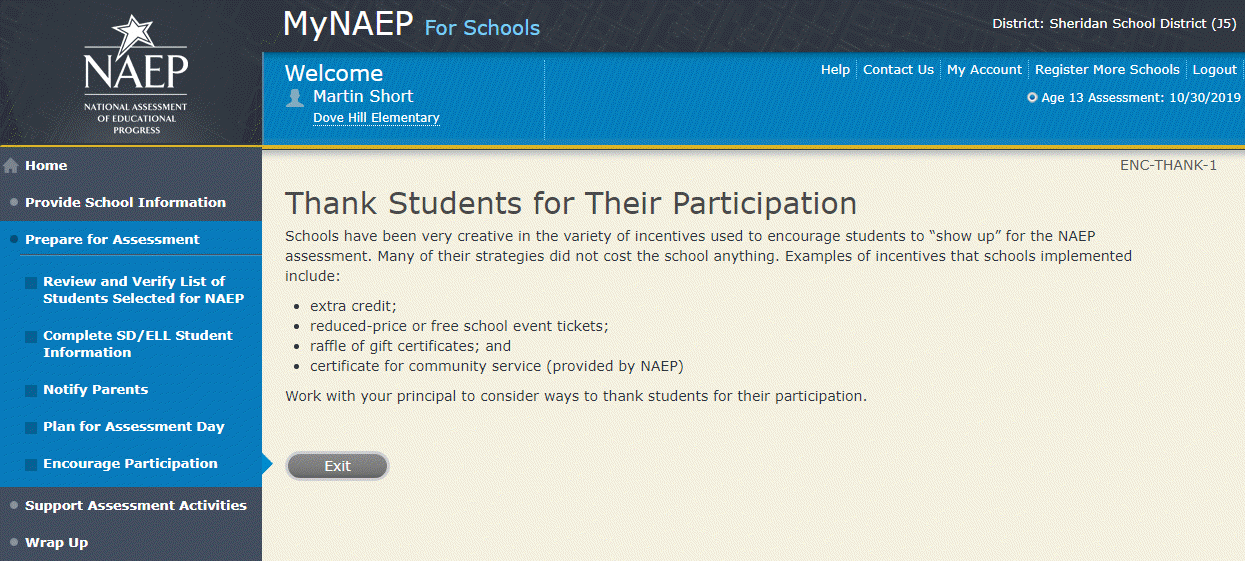
Task: Click the user profile silhouette icon
Action: 294,97
